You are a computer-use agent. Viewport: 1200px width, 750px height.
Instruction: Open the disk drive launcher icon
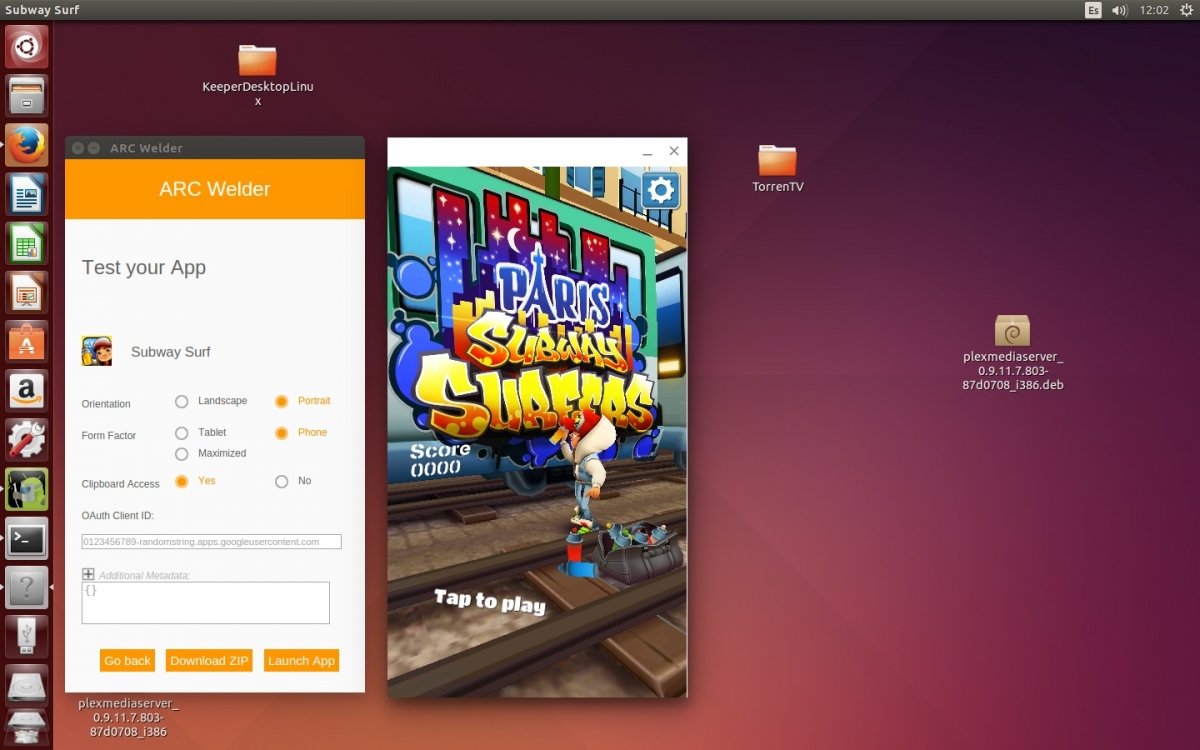[x=27, y=685]
